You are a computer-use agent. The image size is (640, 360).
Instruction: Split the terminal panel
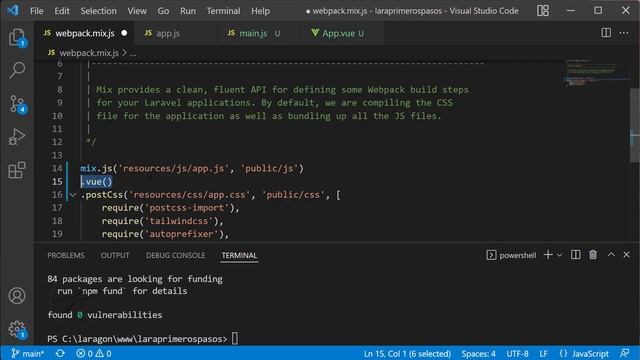tap(576, 255)
